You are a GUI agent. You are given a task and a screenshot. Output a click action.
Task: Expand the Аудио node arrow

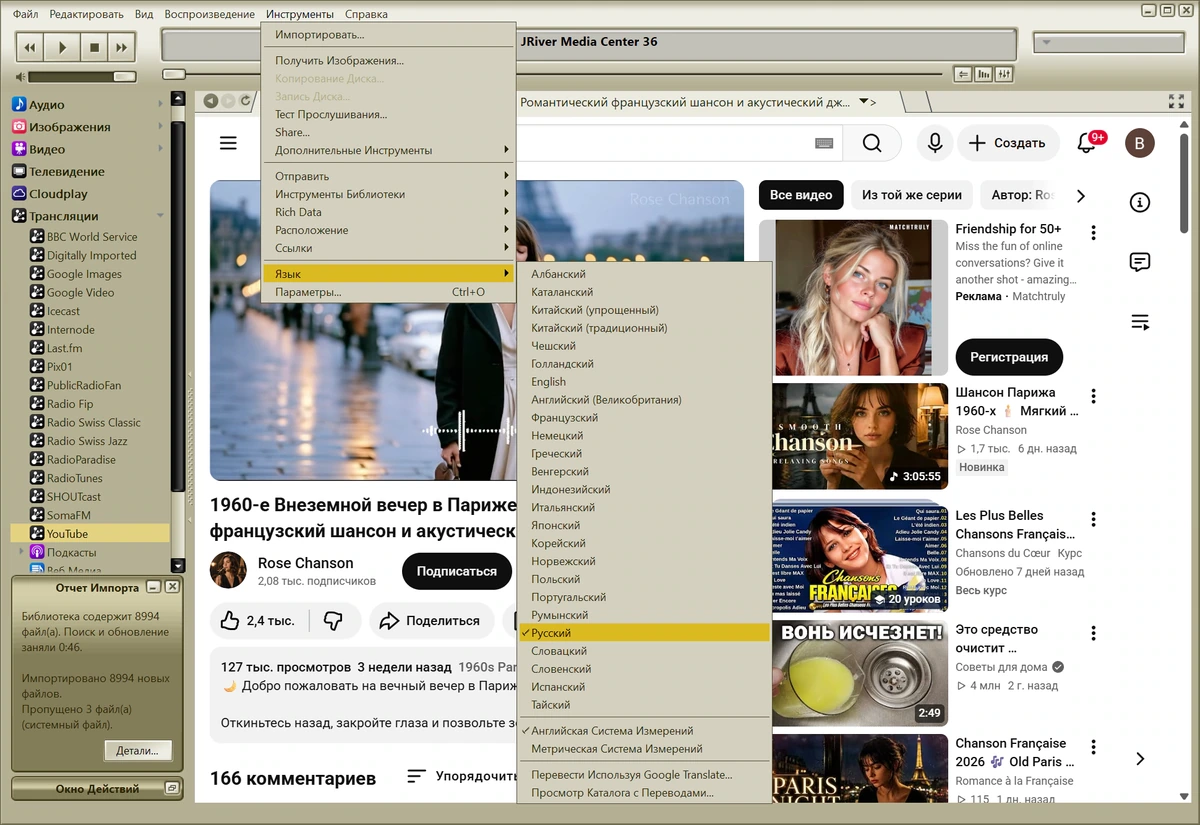click(x=160, y=105)
